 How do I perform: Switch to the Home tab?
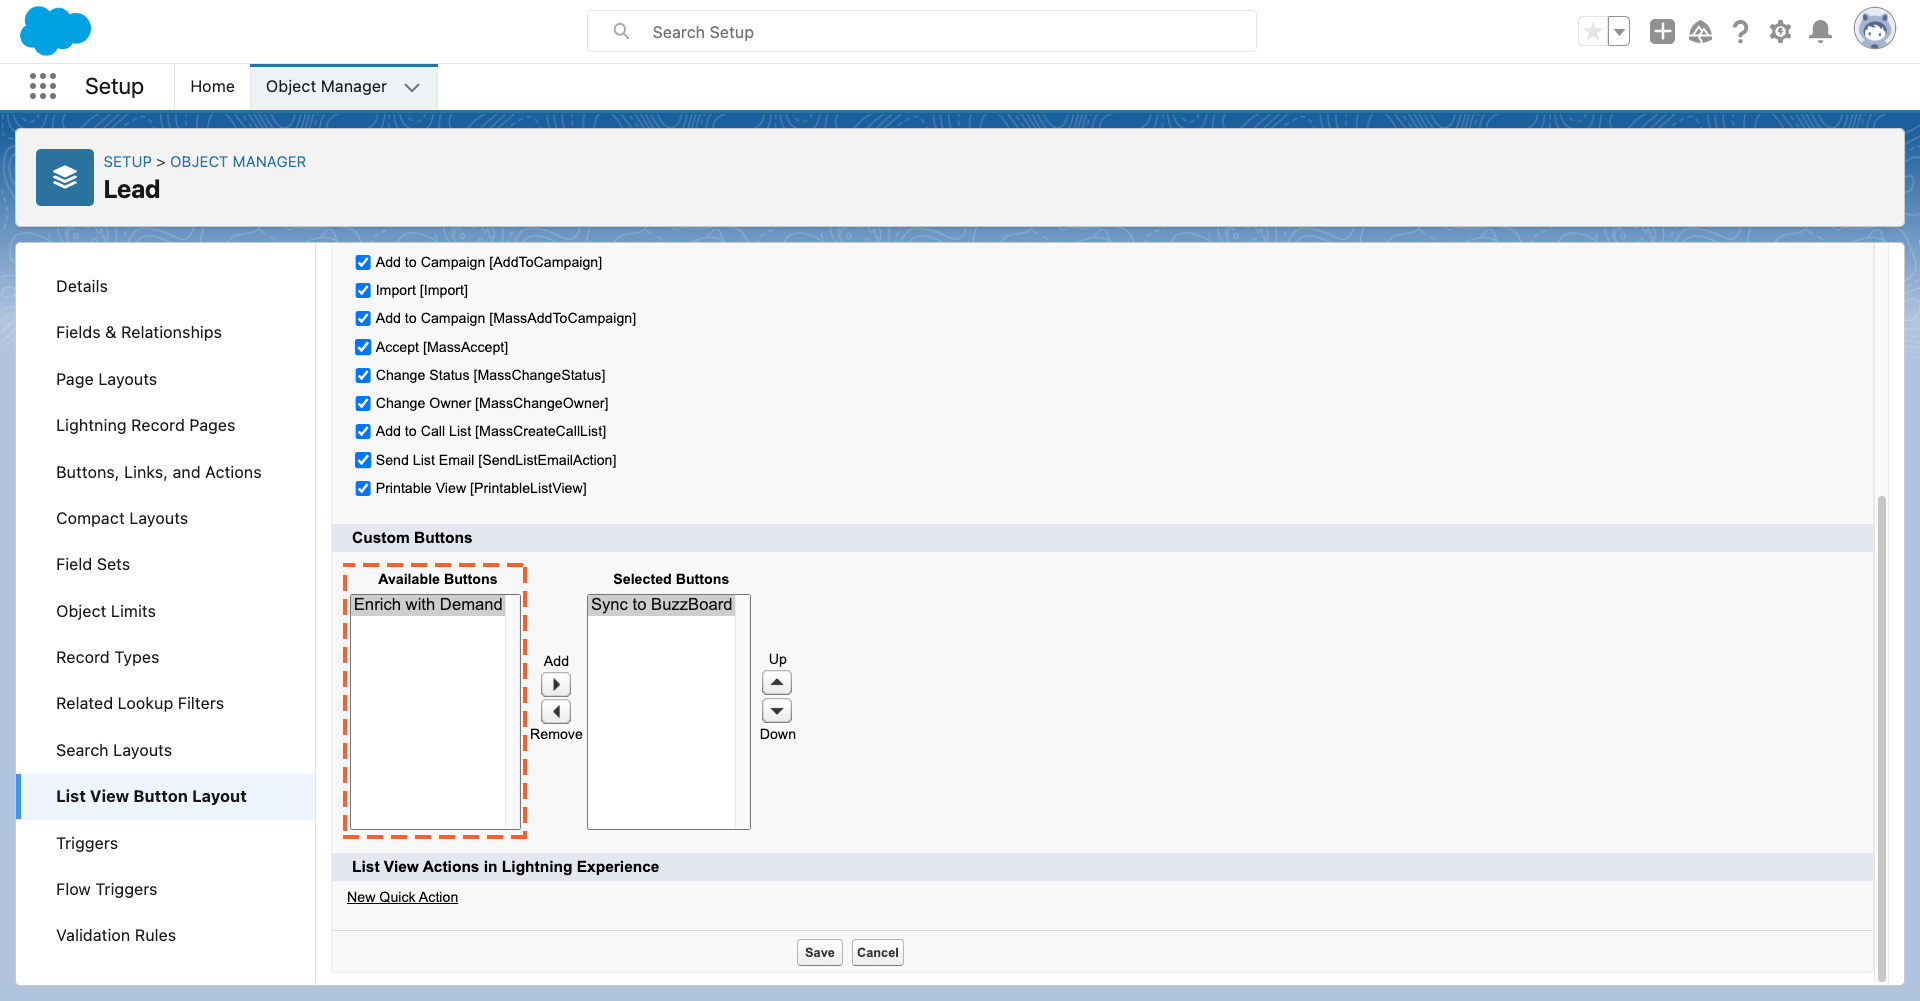pos(212,87)
